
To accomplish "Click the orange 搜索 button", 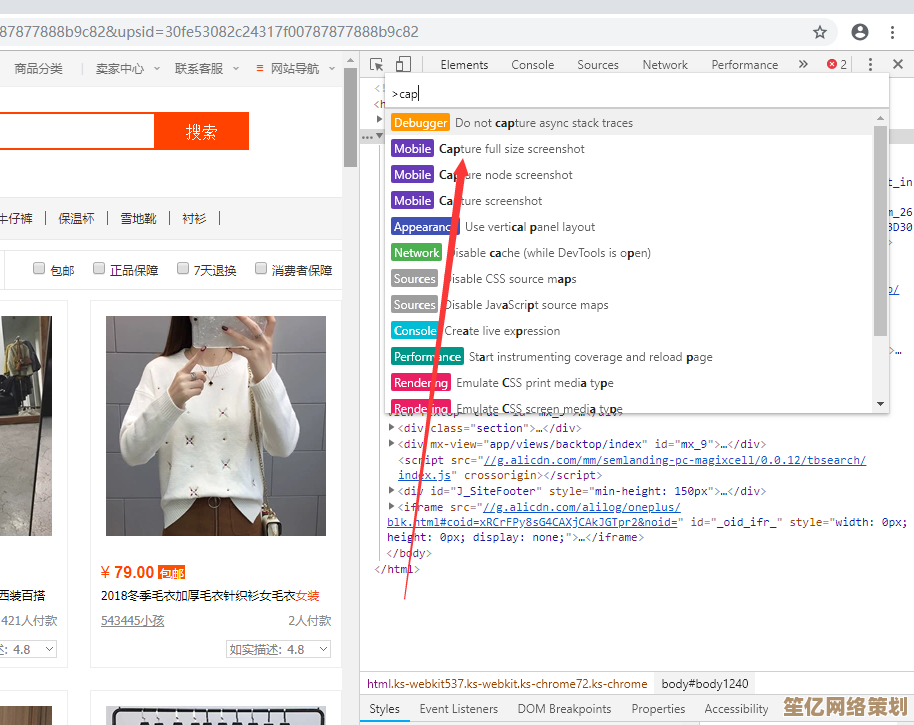I will click(x=202, y=131).
